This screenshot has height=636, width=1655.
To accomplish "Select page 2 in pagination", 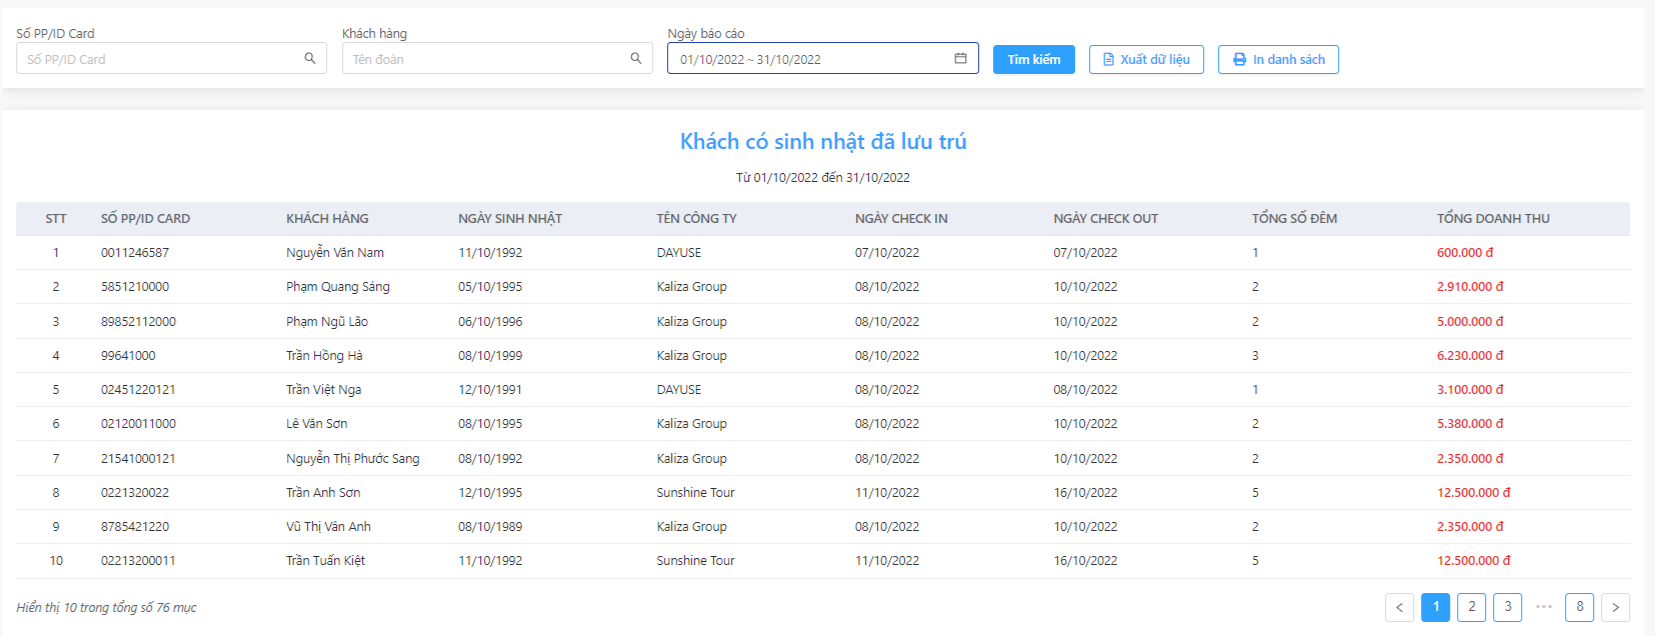I will (x=1472, y=607).
